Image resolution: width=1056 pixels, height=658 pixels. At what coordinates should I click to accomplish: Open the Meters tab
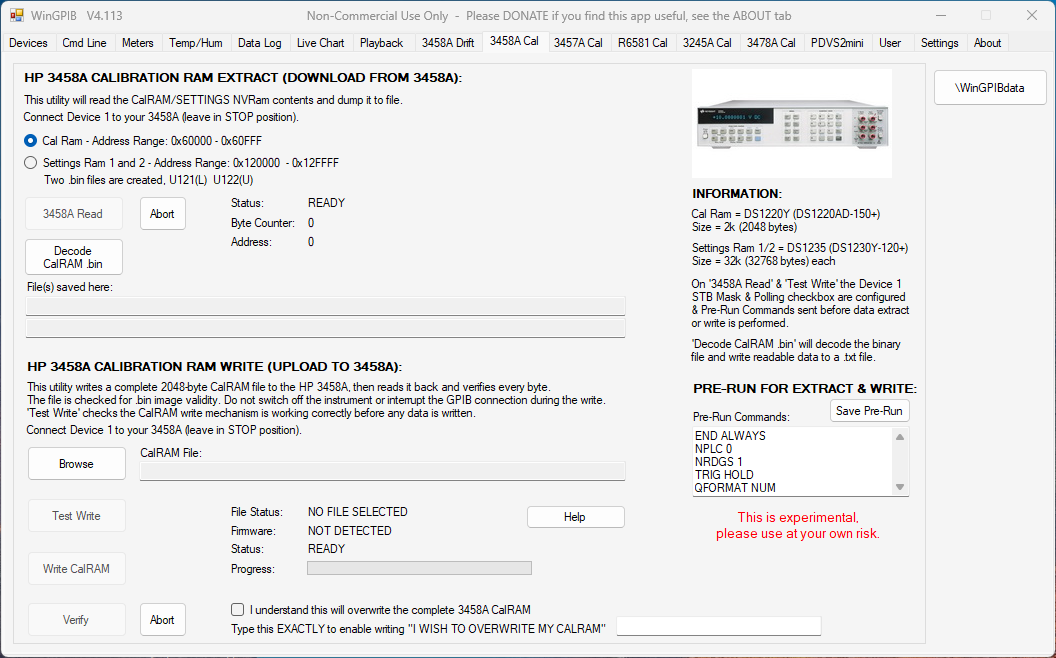[137, 42]
